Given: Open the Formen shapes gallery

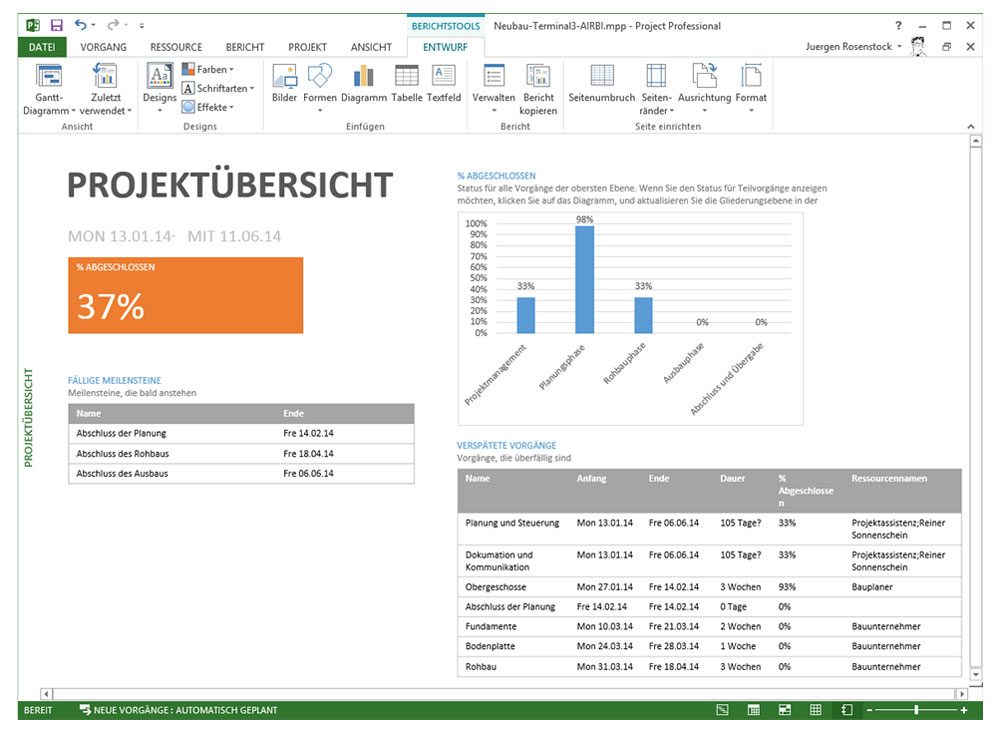Looking at the screenshot, I should [320, 88].
